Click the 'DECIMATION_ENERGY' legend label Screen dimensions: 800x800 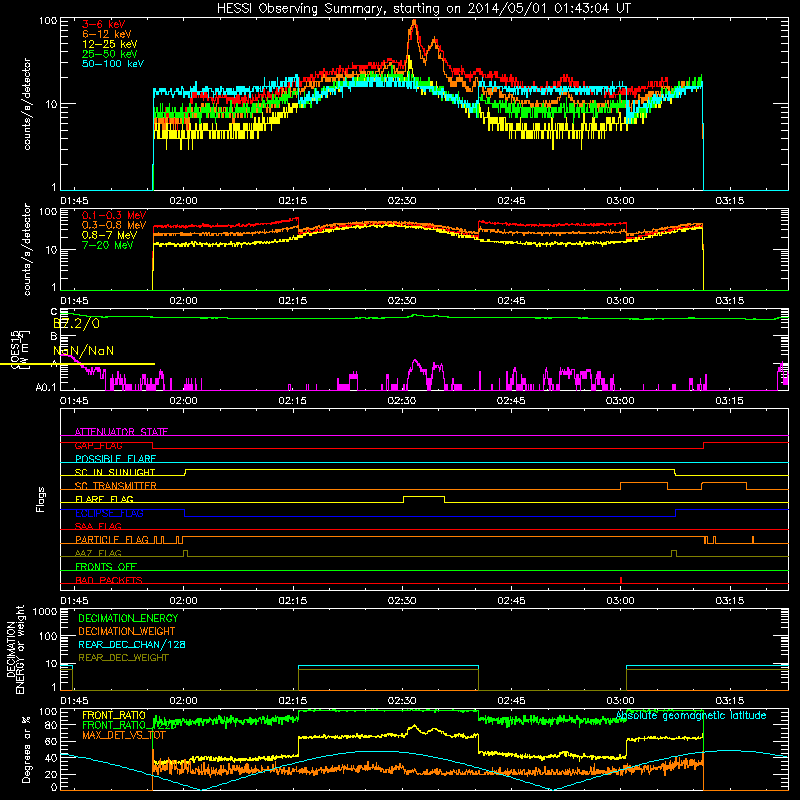coord(128,618)
